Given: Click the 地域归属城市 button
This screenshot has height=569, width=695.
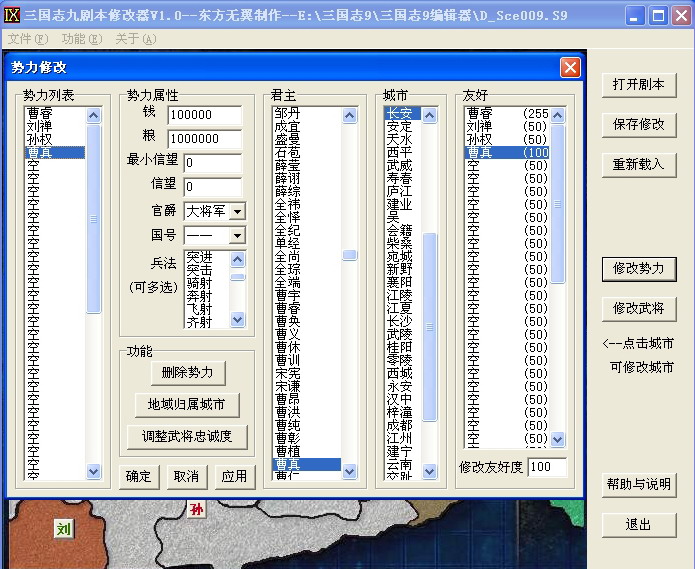Looking at the screenshot, I should click(187, 405).
